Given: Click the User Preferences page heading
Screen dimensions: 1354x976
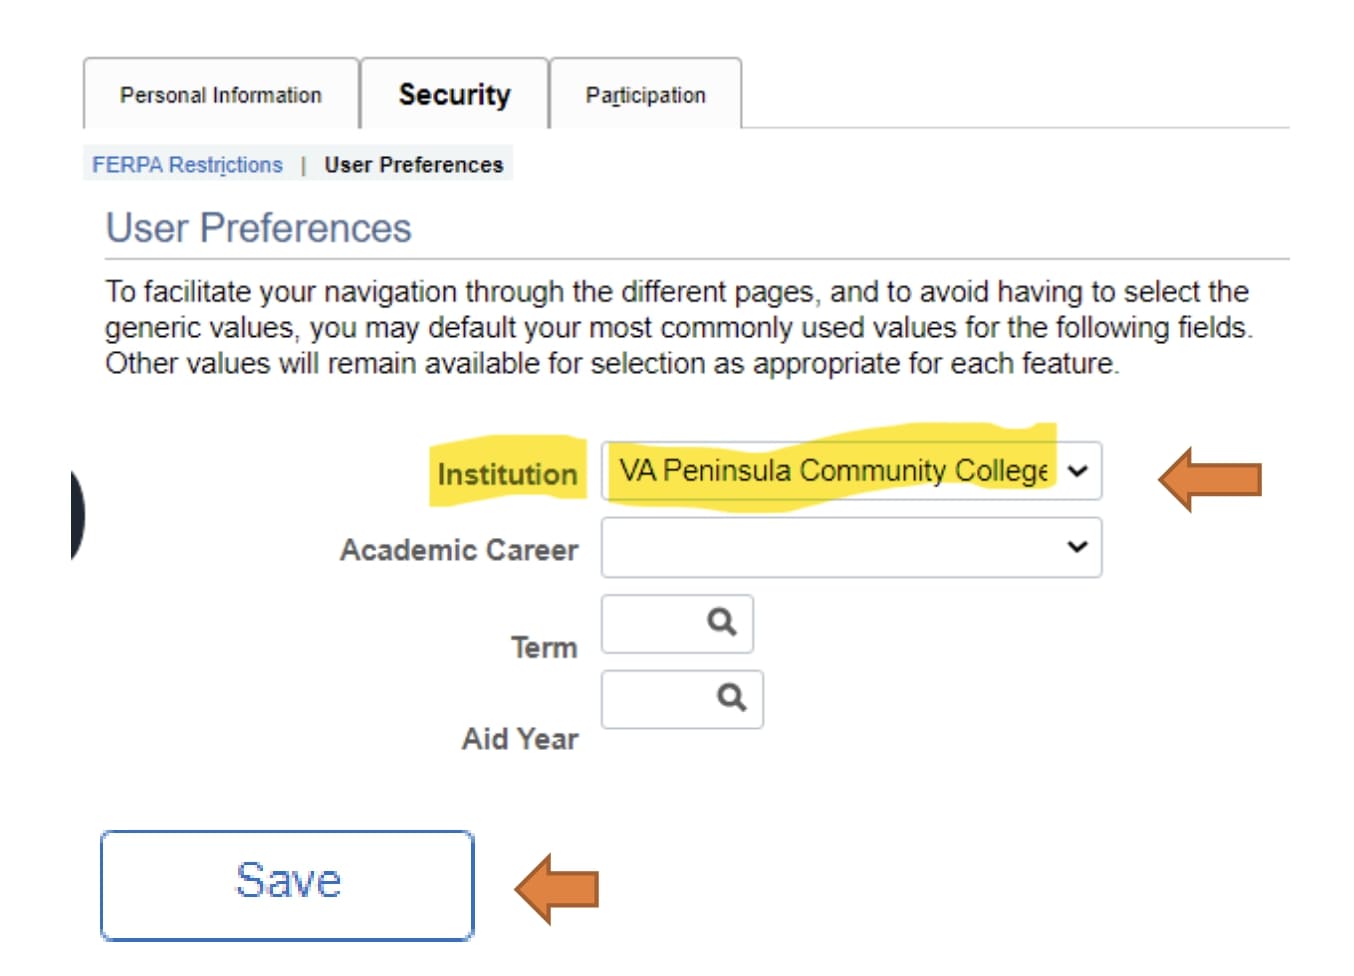Looking at the screenshot, I should point(259,228).
